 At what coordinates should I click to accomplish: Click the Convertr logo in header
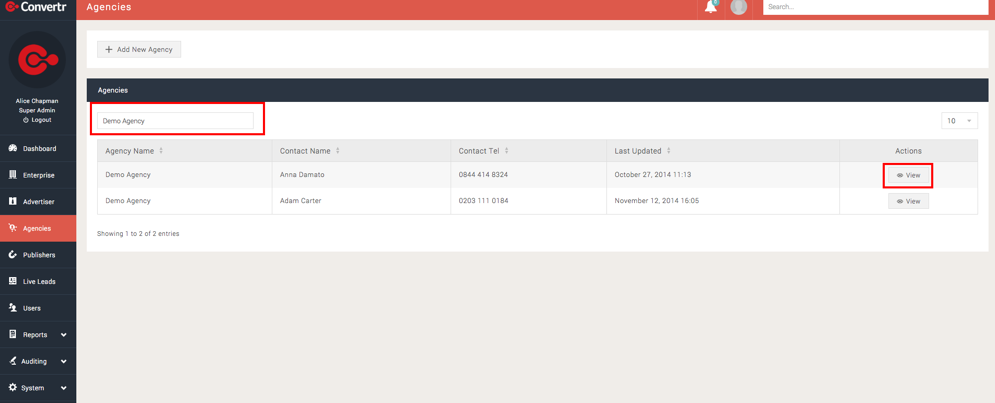point(36,7)
